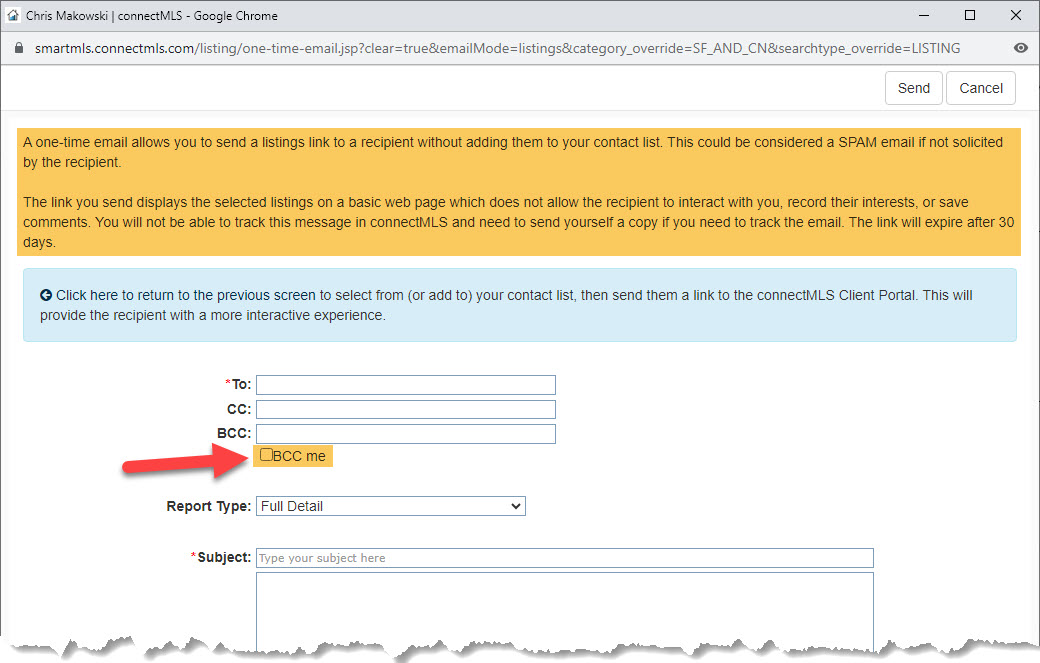Click the Subject input field
Image resolution: width=1040 pixels, height=663 pixels.
[x=564, y=558]
